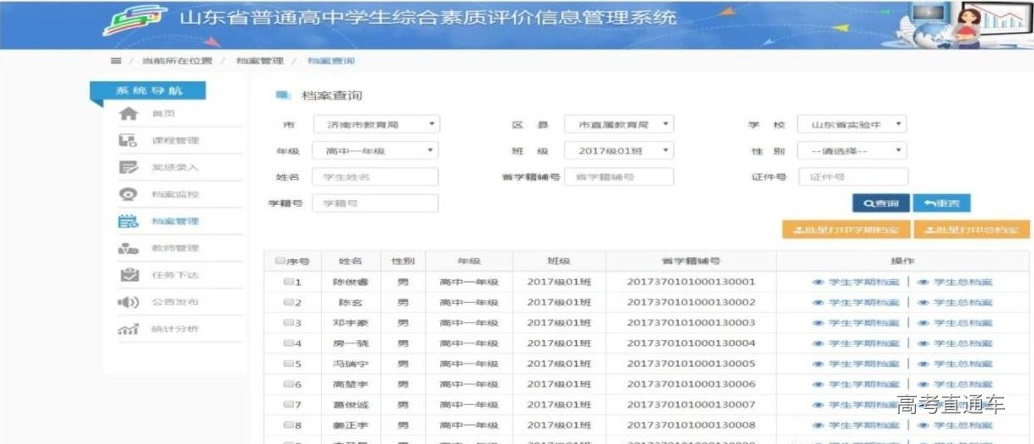Select the 档案管理 calendar icon
The width and height of the screenshot is (1034, 444).
click(128, 221)
